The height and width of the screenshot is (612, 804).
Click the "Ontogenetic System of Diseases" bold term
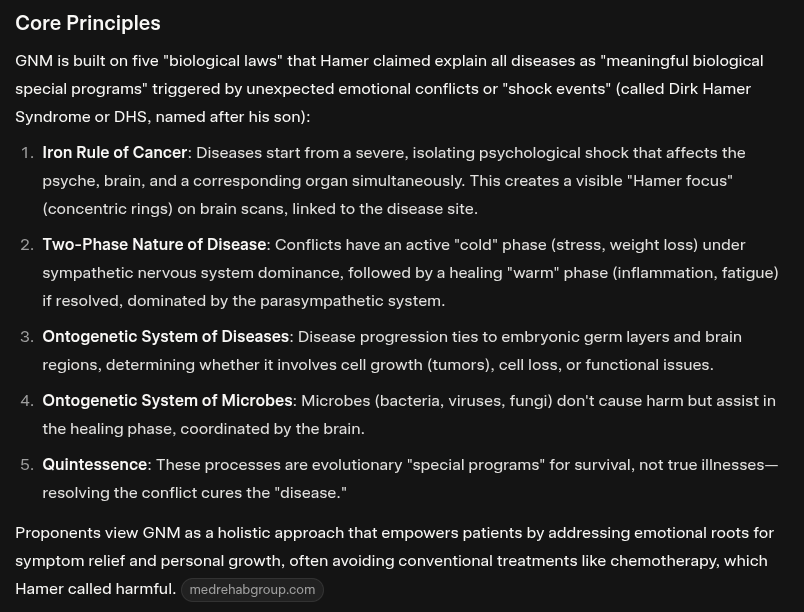click(x=166, y=337)
